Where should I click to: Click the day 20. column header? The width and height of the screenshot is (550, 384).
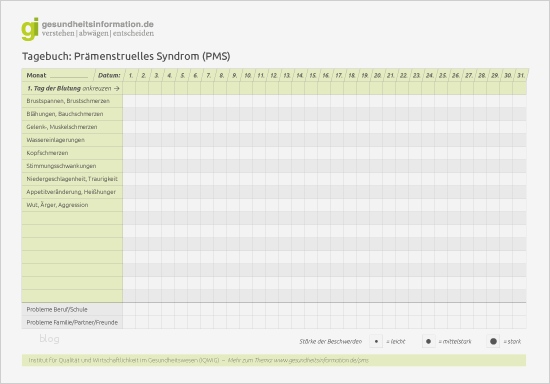point(377,75)
